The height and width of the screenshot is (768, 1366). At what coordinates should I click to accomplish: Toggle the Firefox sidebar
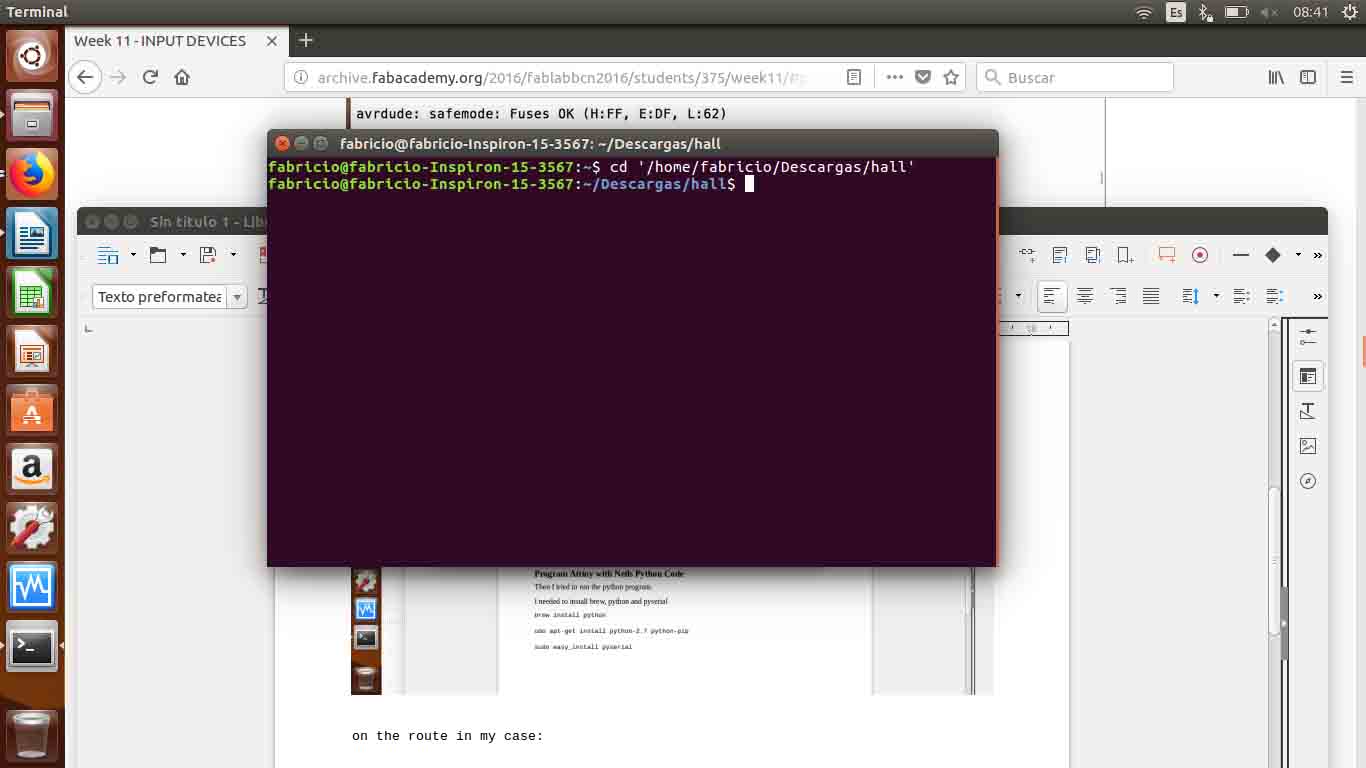[1308, 77]
